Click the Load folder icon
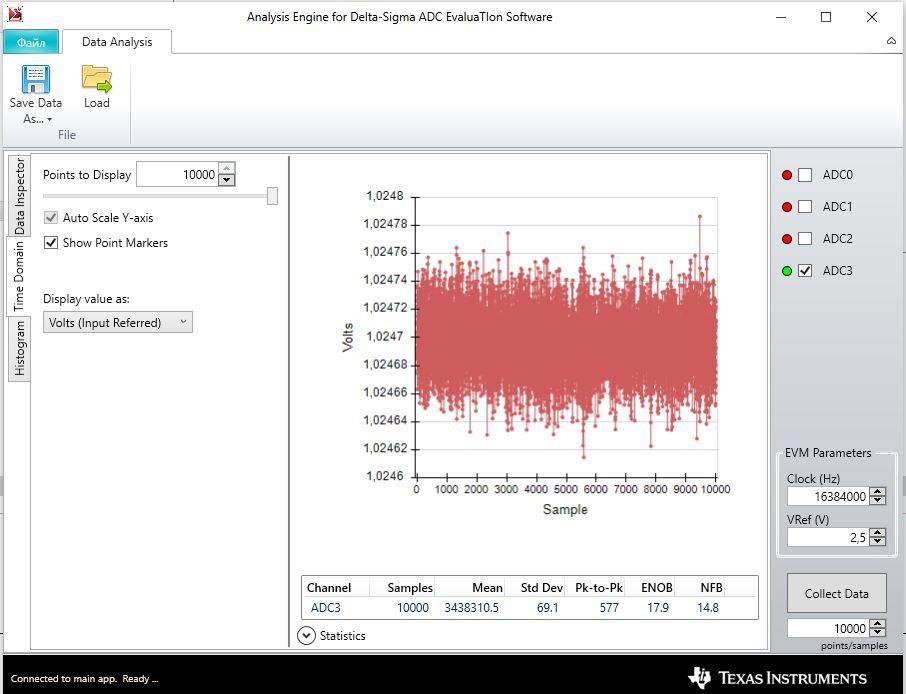The image size is (906, 694). [x=96, y=79]
